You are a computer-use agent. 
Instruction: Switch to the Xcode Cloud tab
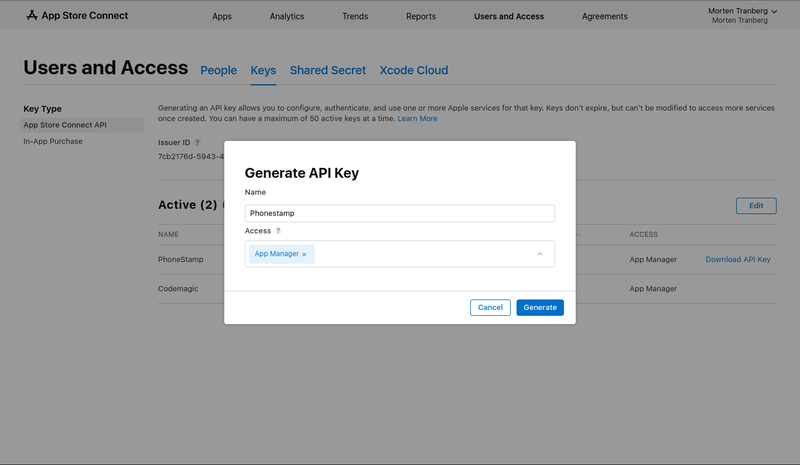coord(414,70)
